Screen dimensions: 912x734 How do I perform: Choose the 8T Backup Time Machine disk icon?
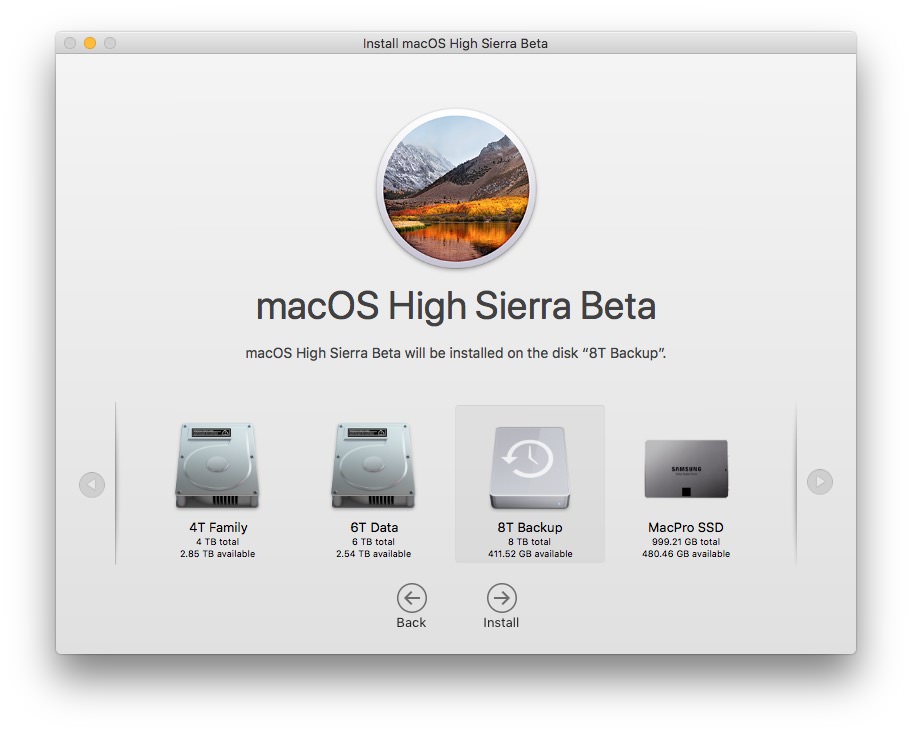click(x=529, y=468)
